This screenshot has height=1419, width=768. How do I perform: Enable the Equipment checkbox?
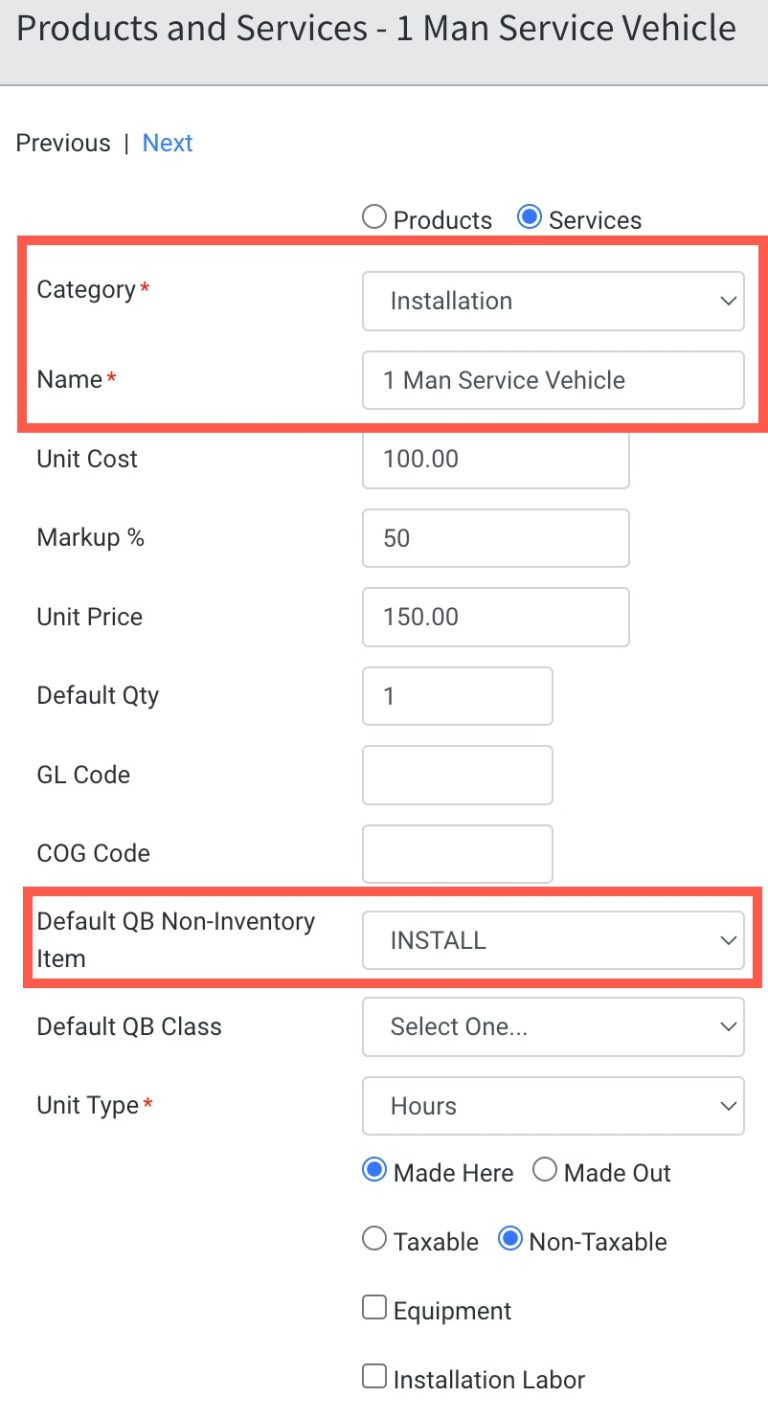click(x=373, y=1306)
